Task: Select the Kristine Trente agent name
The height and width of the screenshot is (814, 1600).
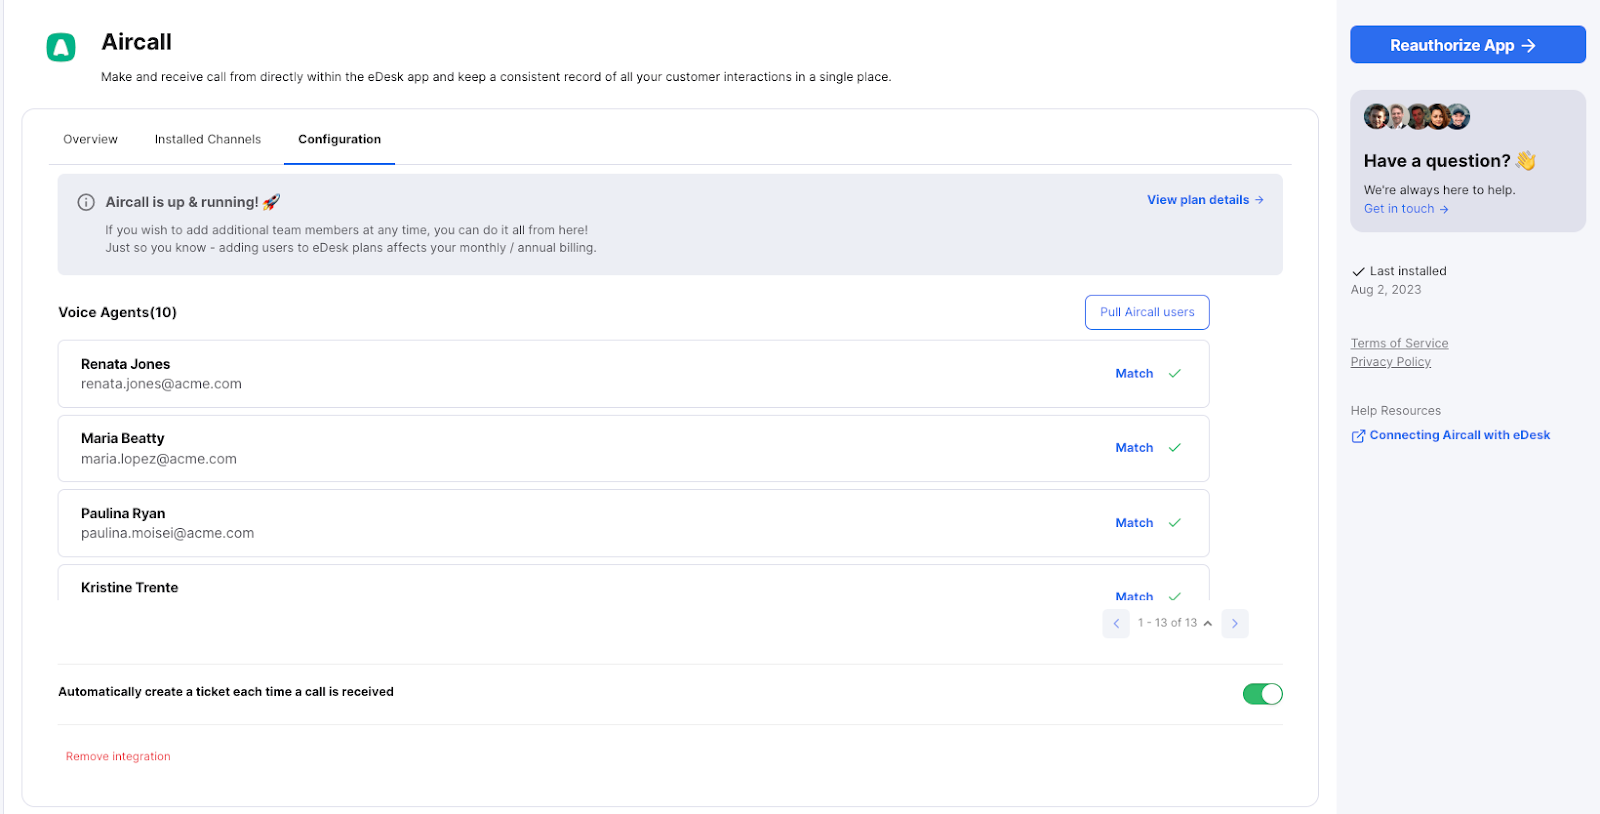Action: [129, 588]
